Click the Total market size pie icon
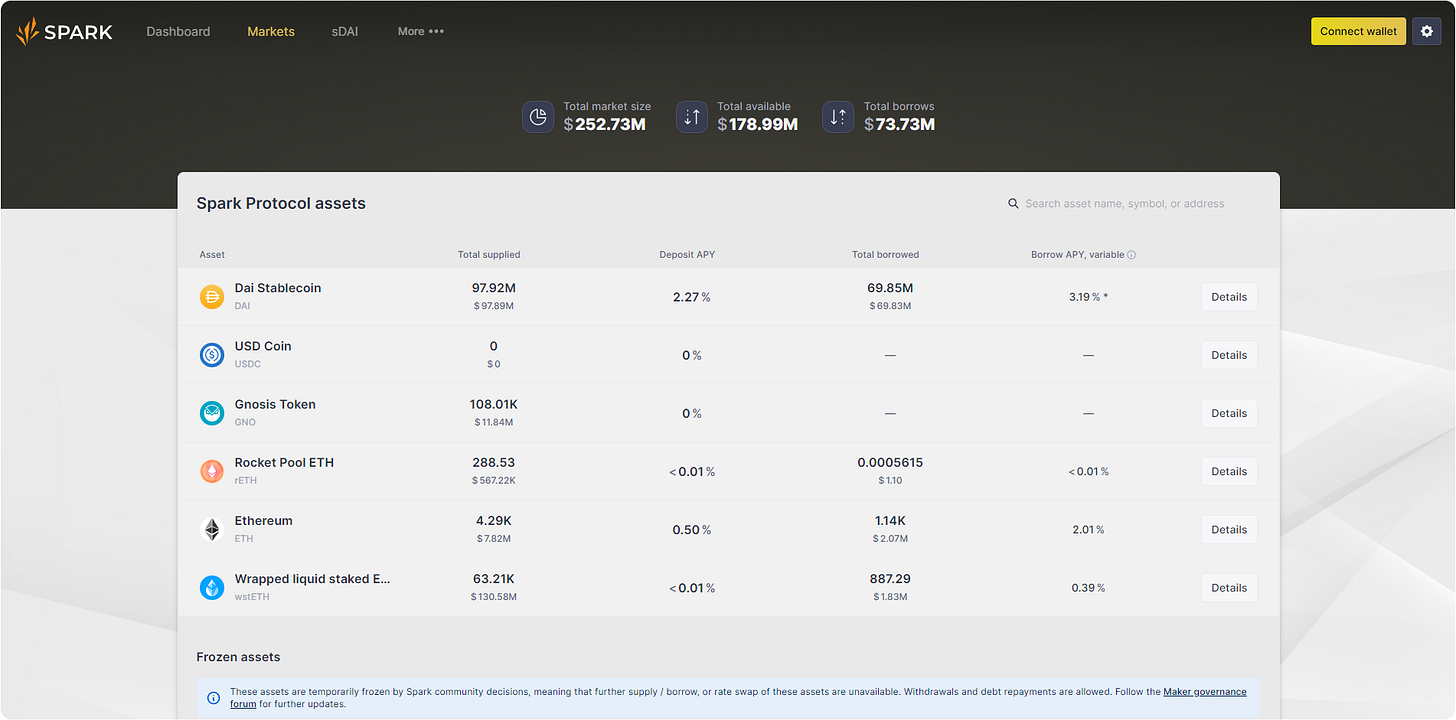This screenshot has width=1456, height=720. (x=538, y=117)
